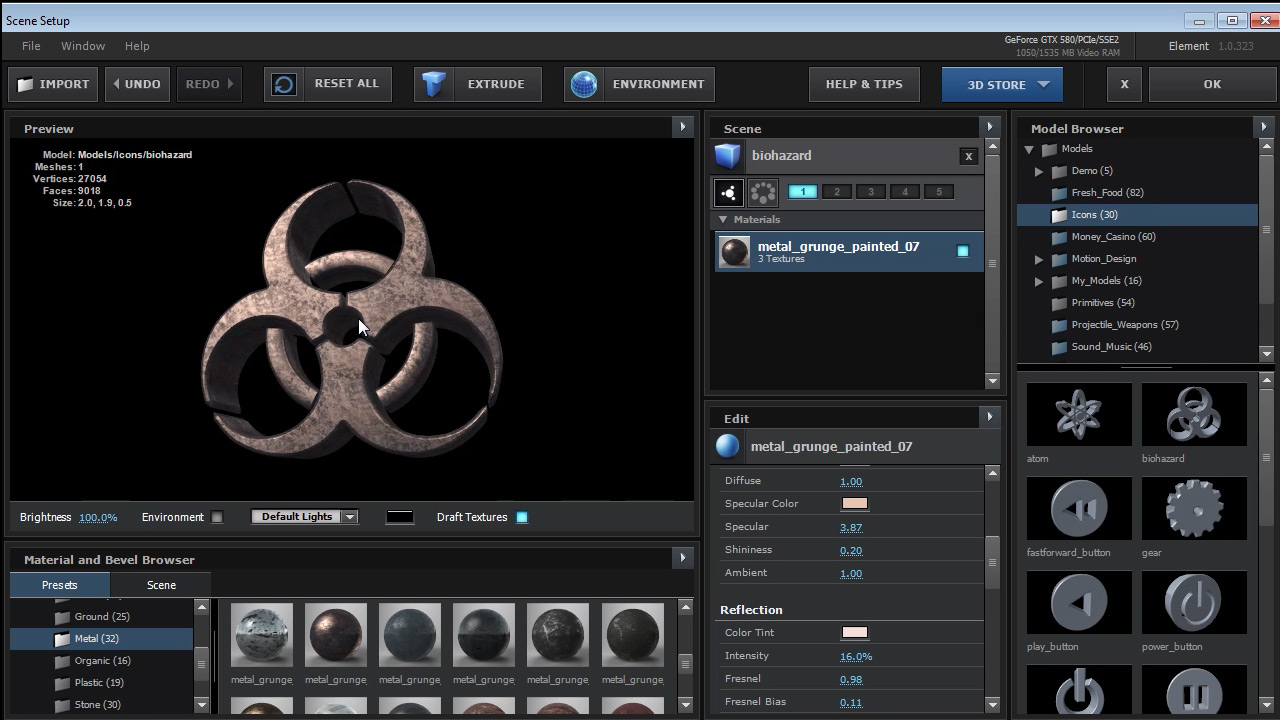This screenshot has height=720, width=1280.
Task: Click the particle replicator icon in Scene panel
Action: pyautogui.click(x=761, y=192)
